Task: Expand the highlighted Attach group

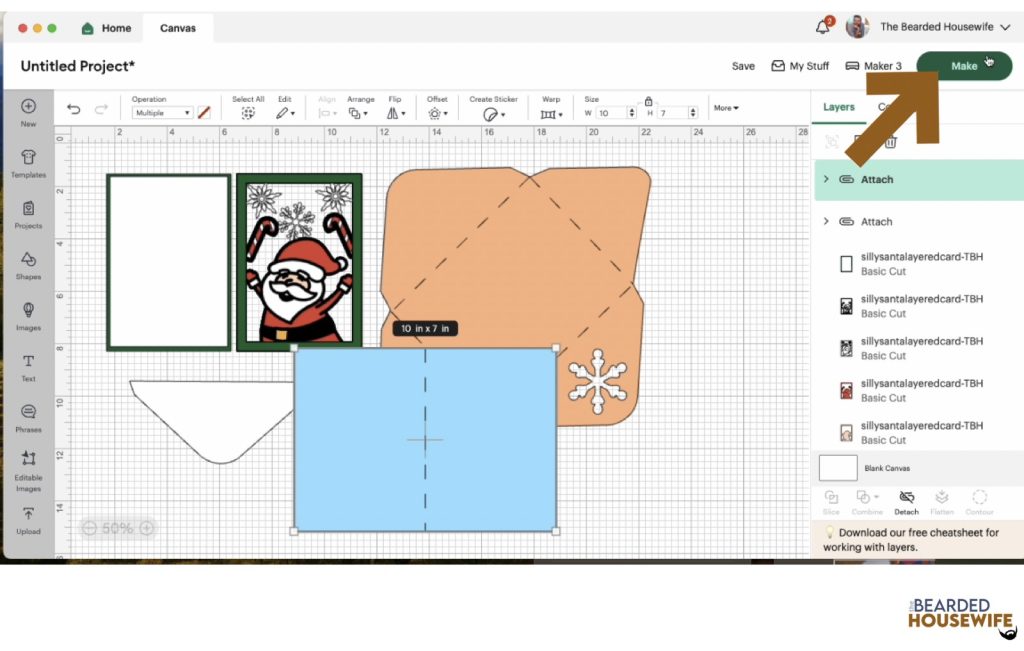Action: [x=826, y=179]
